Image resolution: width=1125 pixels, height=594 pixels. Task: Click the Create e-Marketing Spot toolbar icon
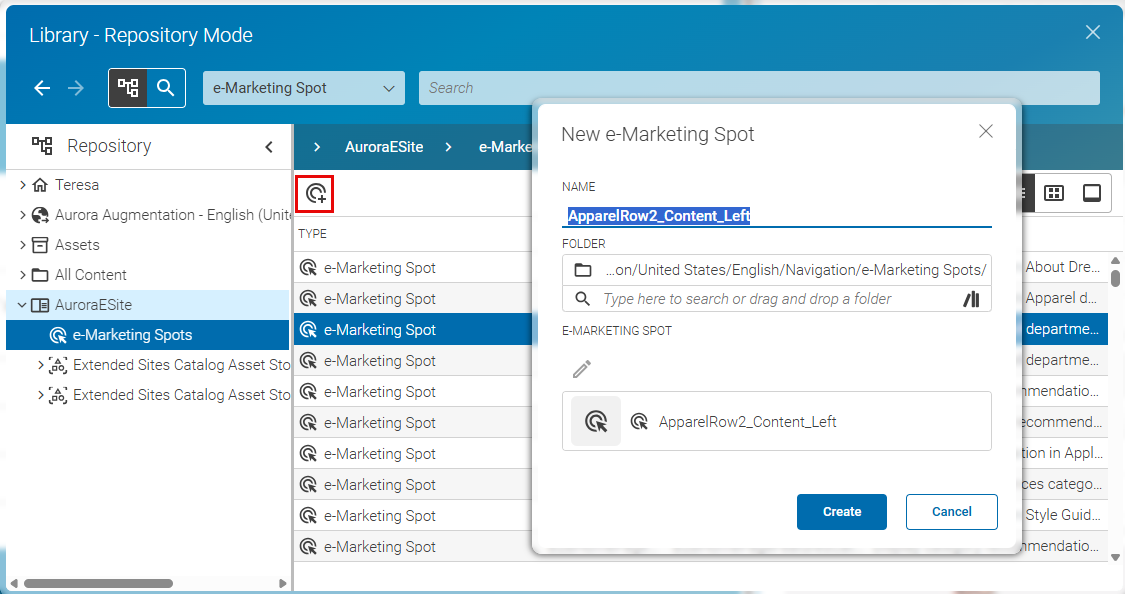314,194
